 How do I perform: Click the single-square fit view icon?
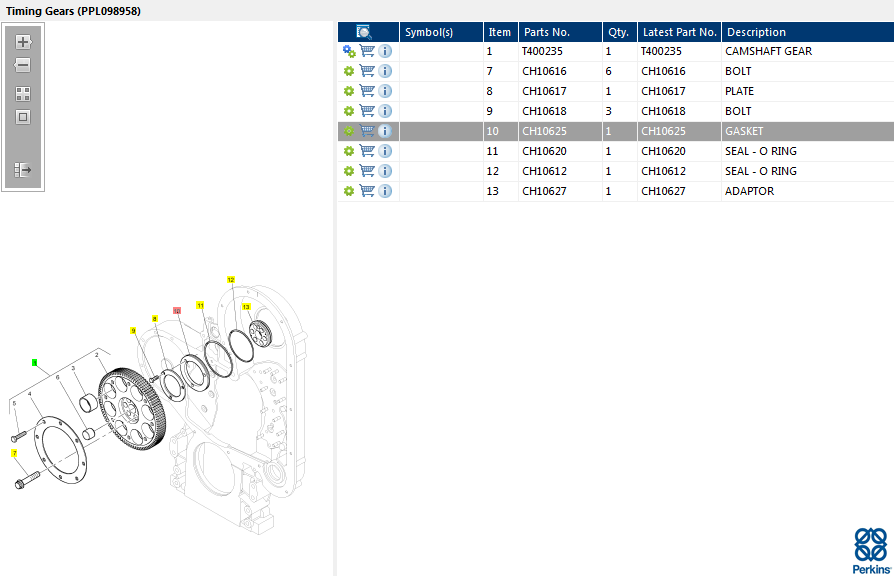click(x=23, y=117)
